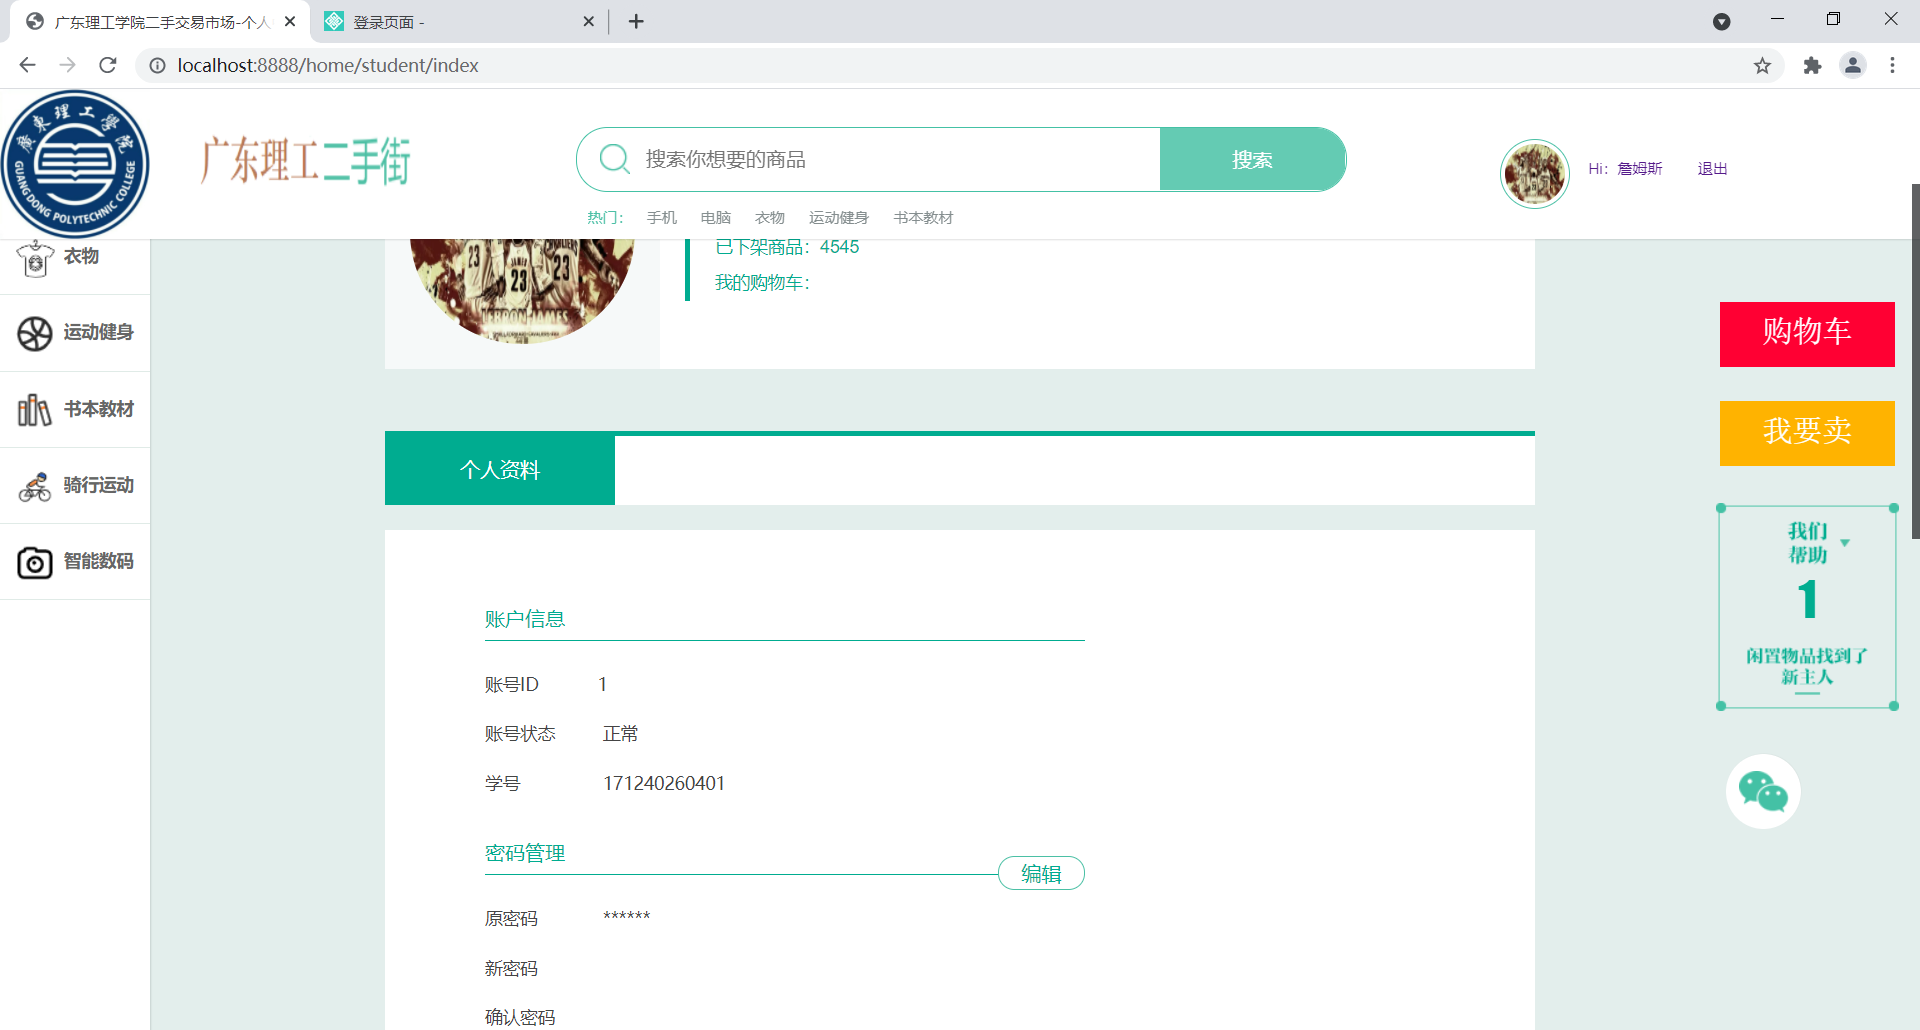Screen dimensions: 1920x1030
Task: Select hot keyword 运动健身
Action: 839,218
